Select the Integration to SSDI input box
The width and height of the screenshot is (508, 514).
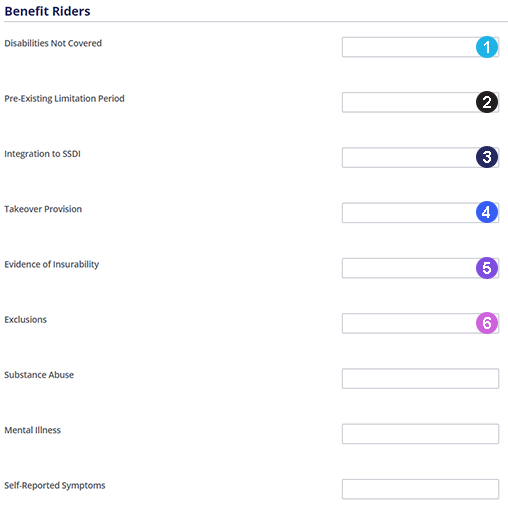(x=420, y=157)
